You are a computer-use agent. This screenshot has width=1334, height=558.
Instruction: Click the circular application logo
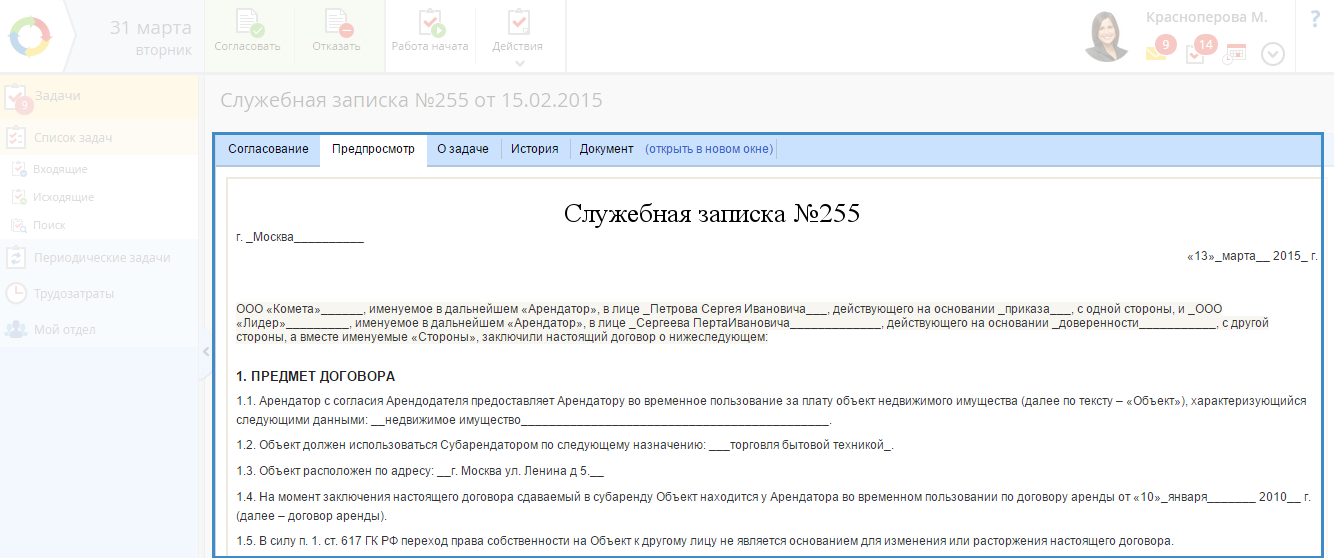pyautogui.click(x=29, y=37)
